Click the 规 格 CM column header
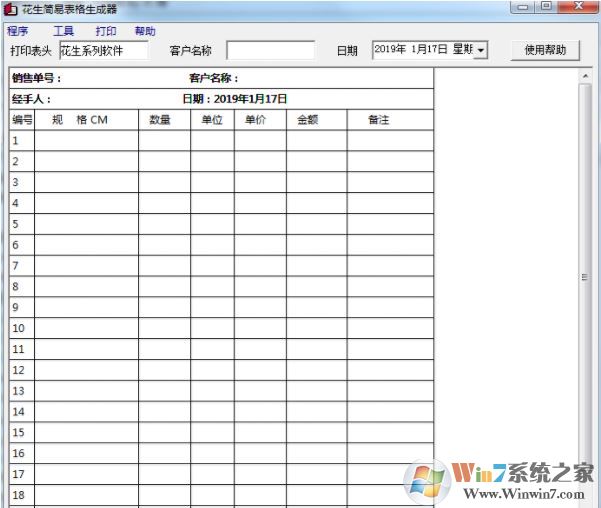This screenshot has width=601, height=508. pos(87,120)
